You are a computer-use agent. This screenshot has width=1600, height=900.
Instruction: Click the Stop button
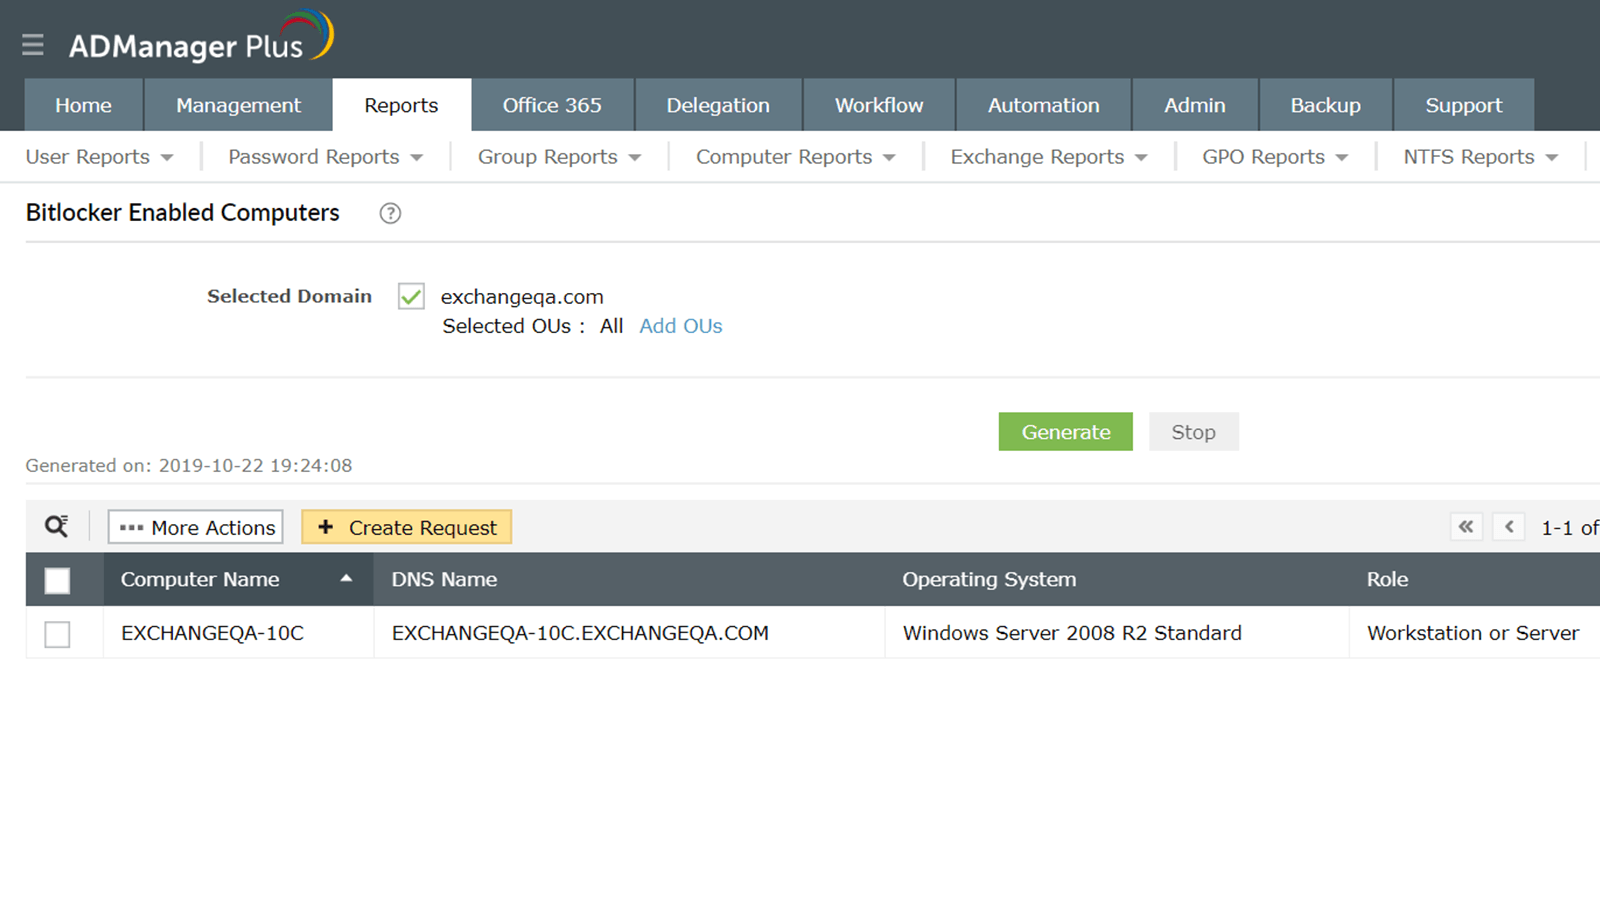[1194, 432]
